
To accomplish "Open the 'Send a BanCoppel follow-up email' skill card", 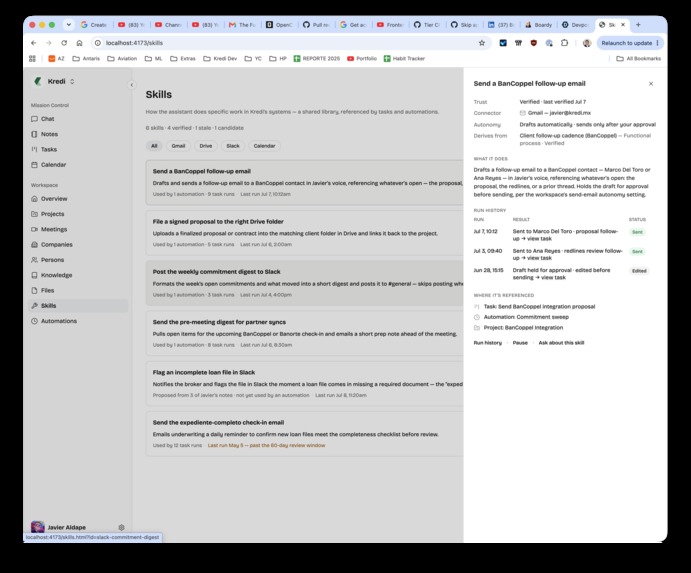I will click(x=305, y=182).
